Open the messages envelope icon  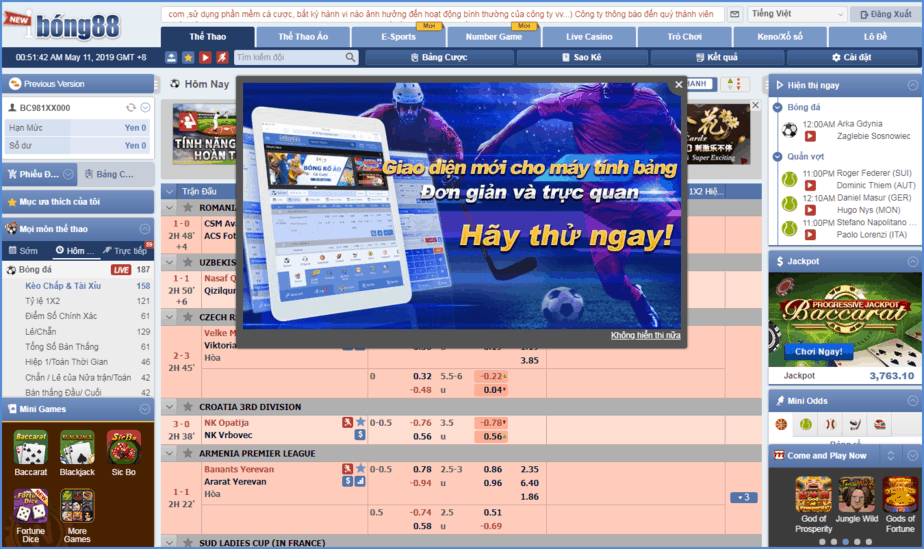click(x=735, y=14)
